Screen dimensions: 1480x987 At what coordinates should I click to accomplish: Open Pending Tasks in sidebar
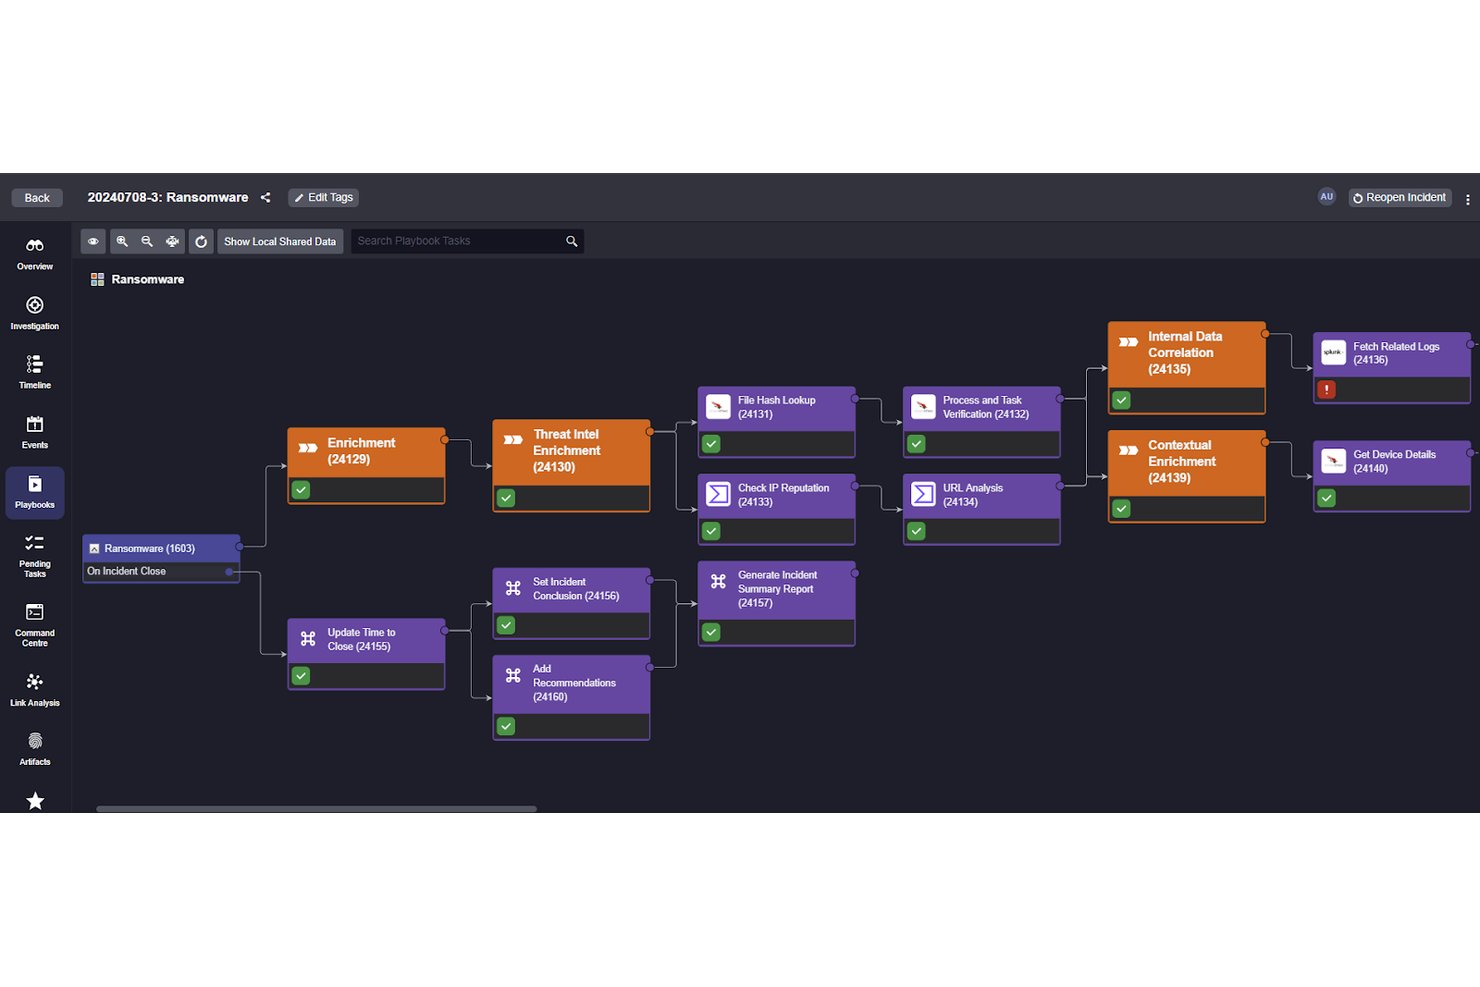pyautogui.click(x=35, y=556)
